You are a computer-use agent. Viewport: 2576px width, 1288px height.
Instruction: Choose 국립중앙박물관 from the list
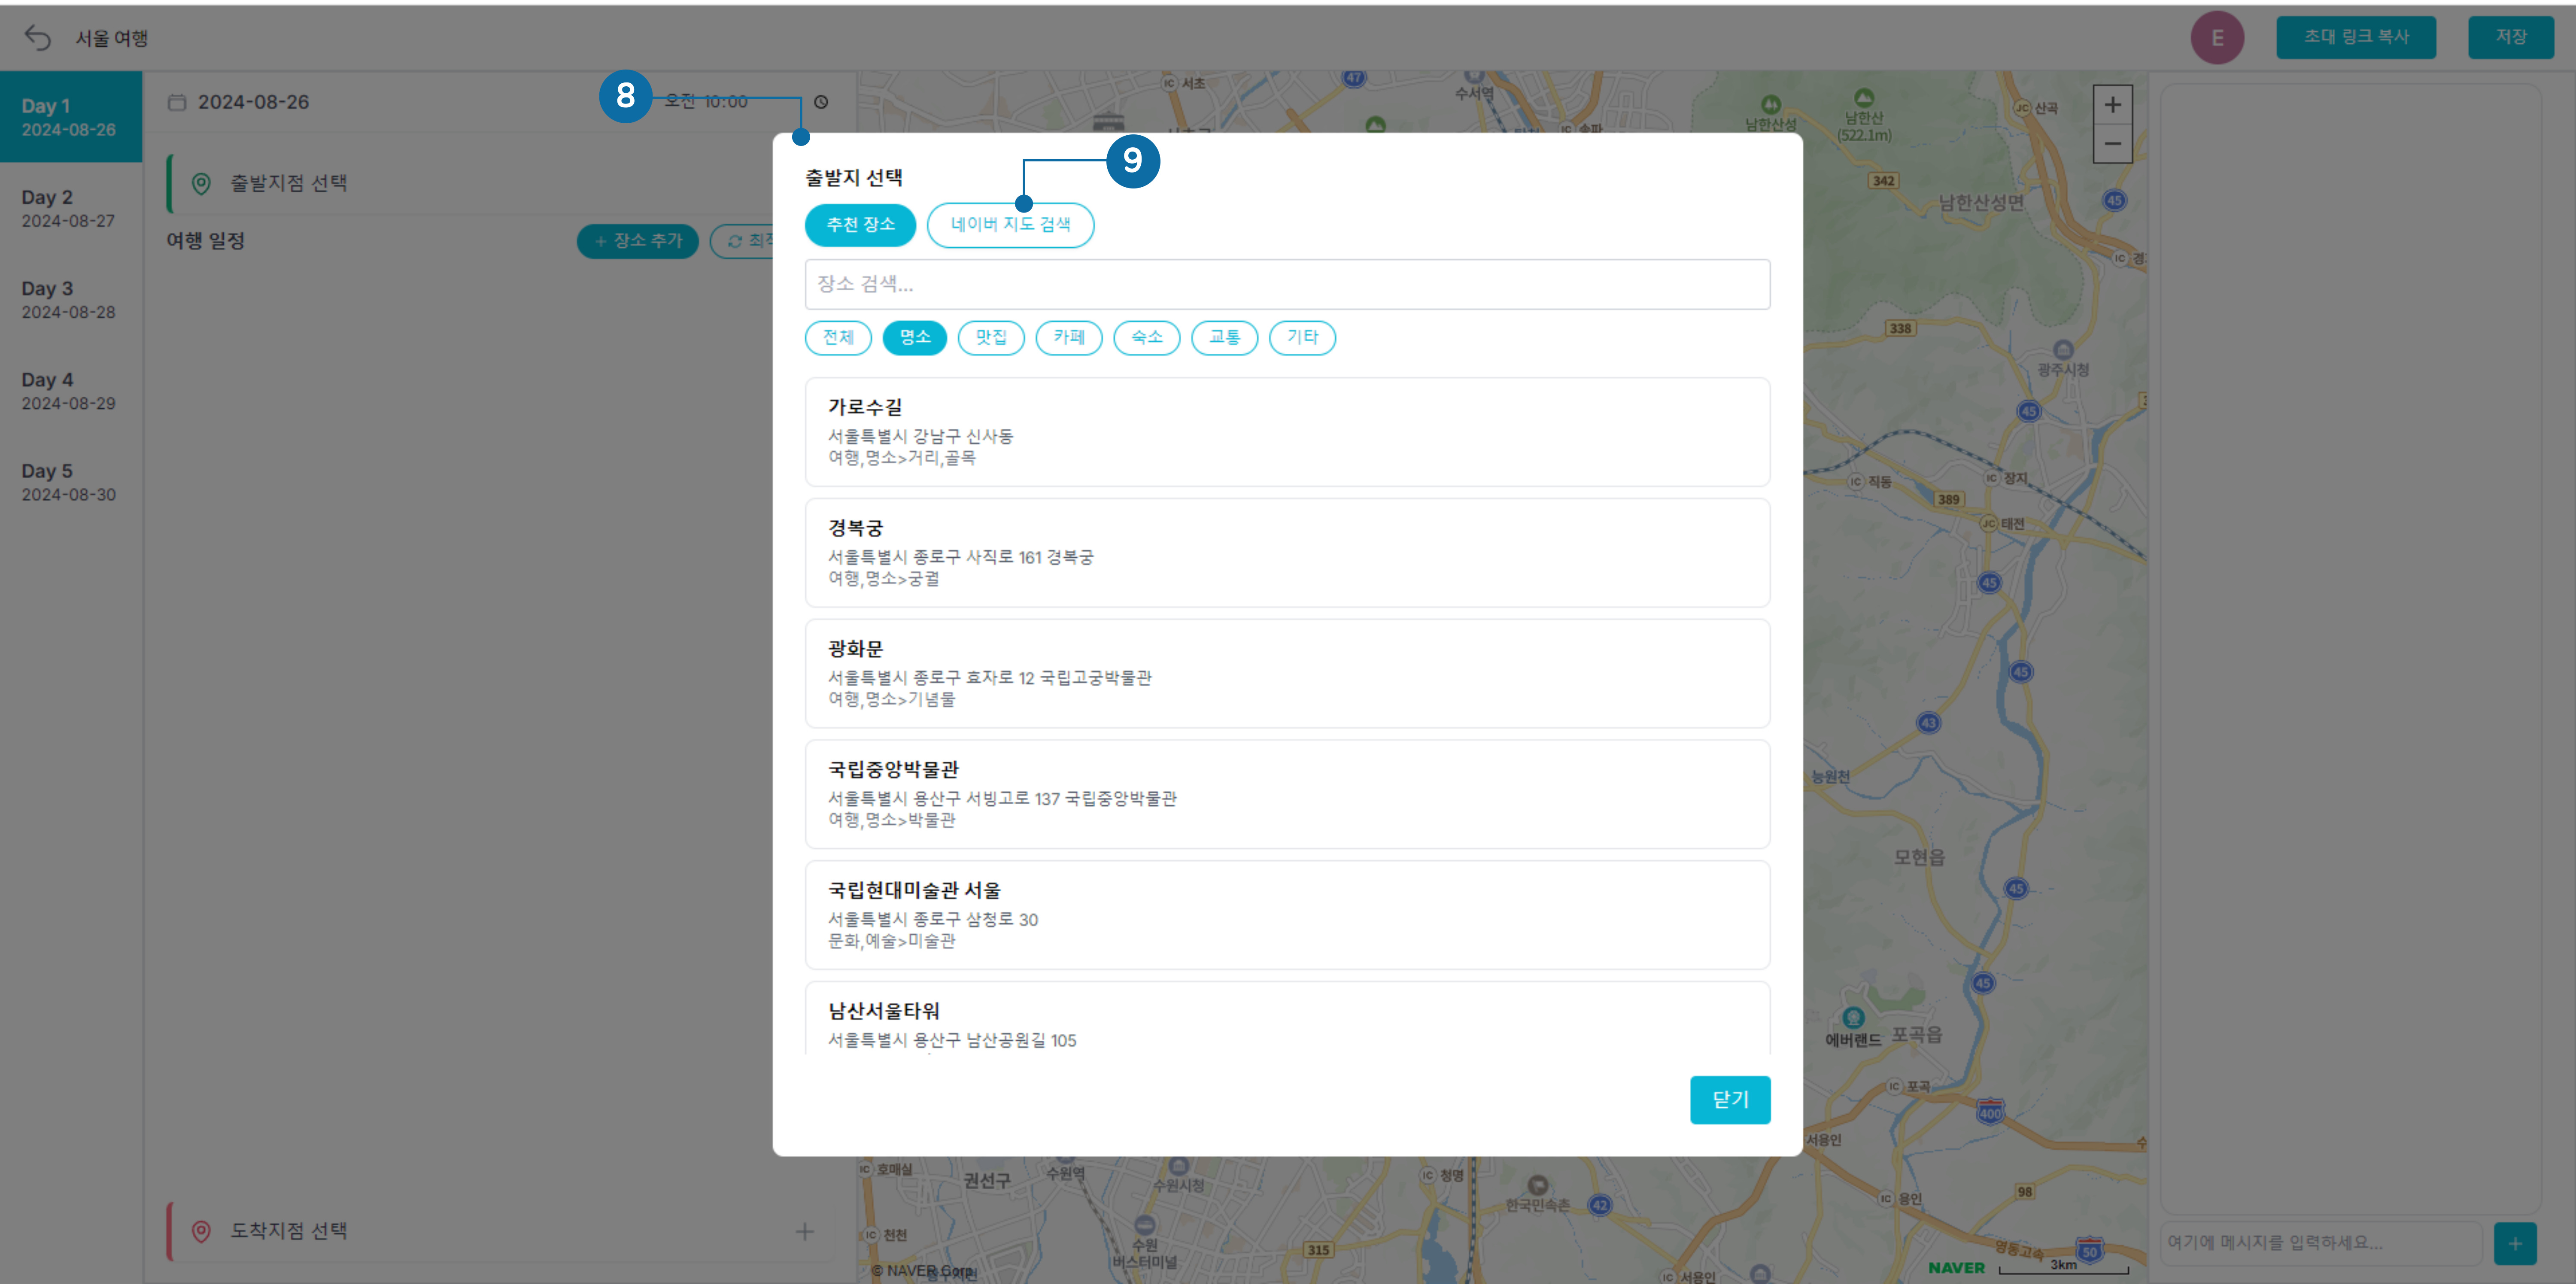click(x=1287, y=794)
